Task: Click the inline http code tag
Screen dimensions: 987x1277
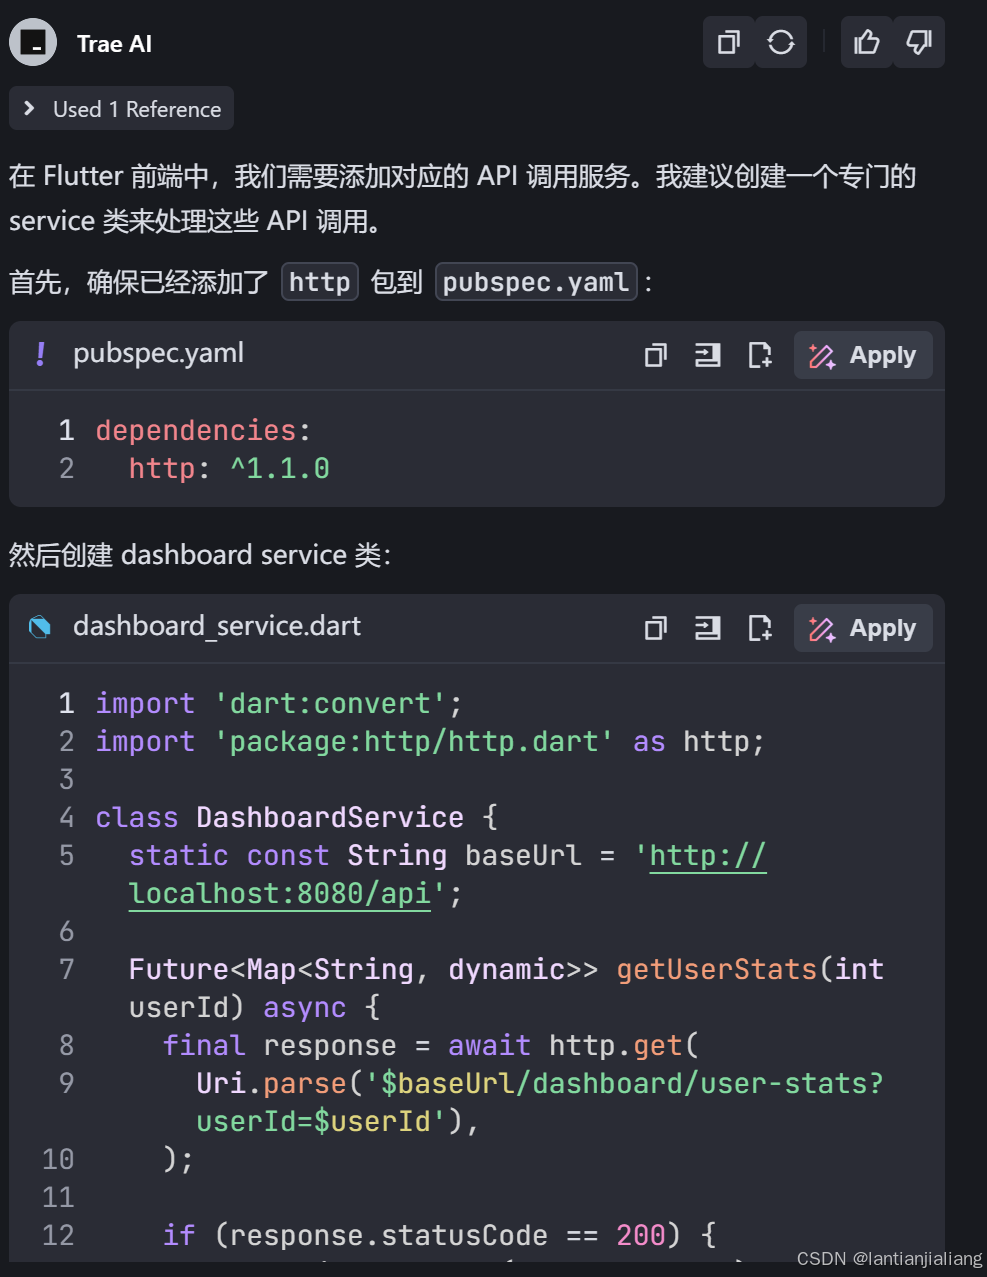Action: (320, 282)
